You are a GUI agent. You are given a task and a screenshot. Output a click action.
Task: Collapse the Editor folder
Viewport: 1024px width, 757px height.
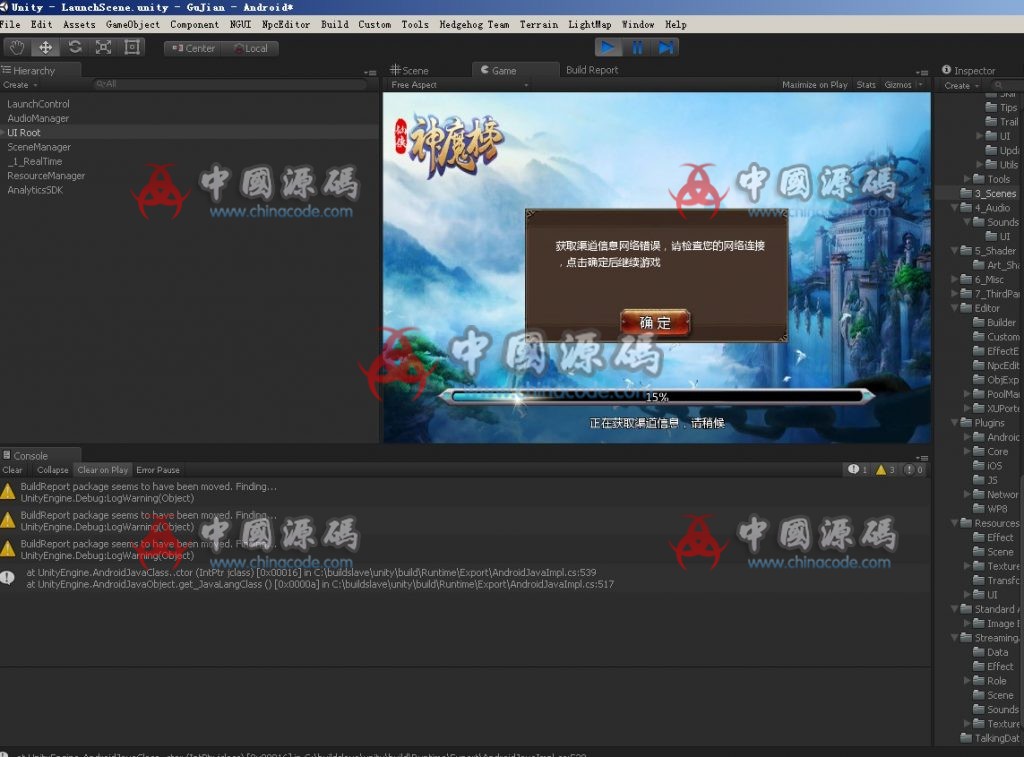(954, 308)
